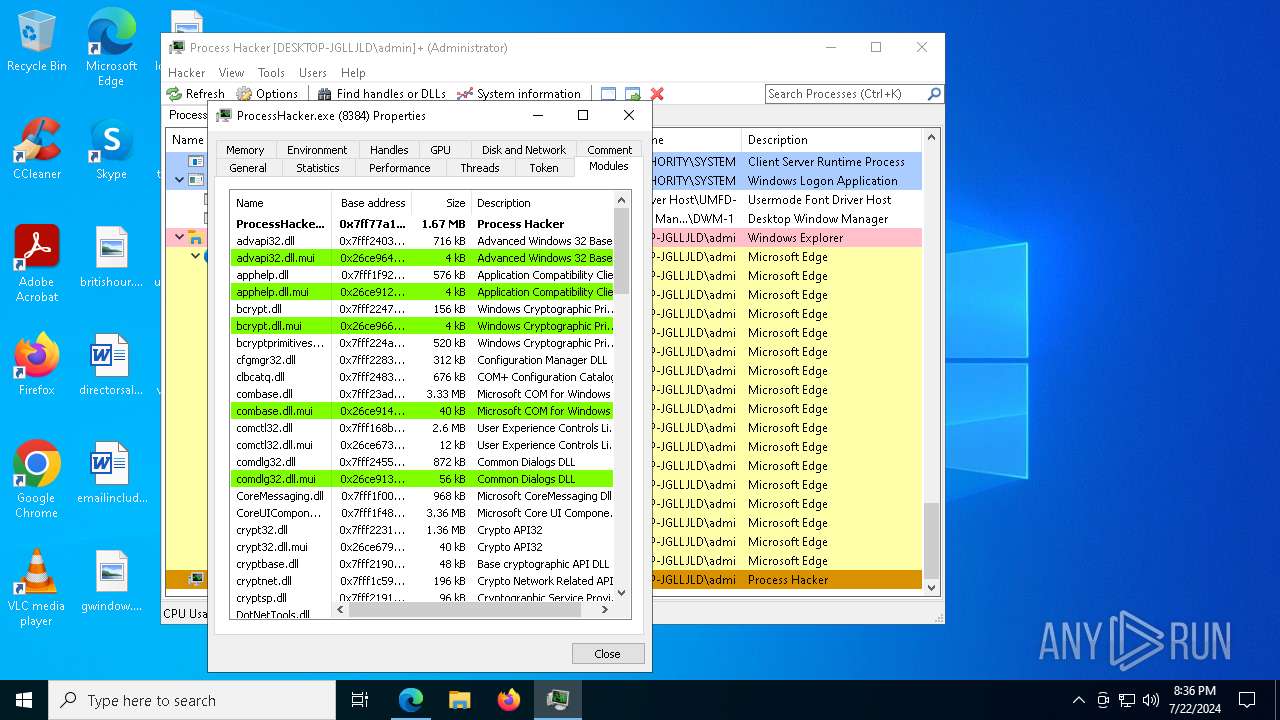Screen dimensions: 1280x720
Task: Open the emailinclud Word document on desktop
Action: pos(111,473)
